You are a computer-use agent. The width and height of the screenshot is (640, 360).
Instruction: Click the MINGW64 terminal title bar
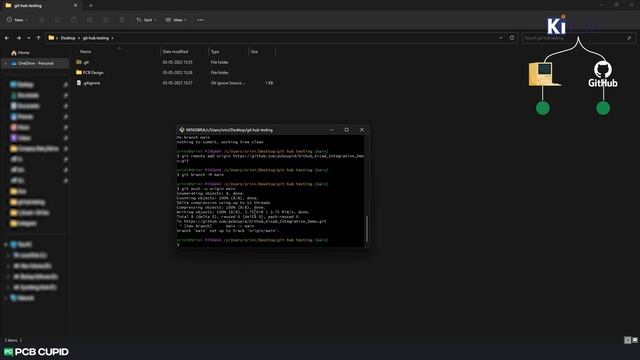point(273,130)
